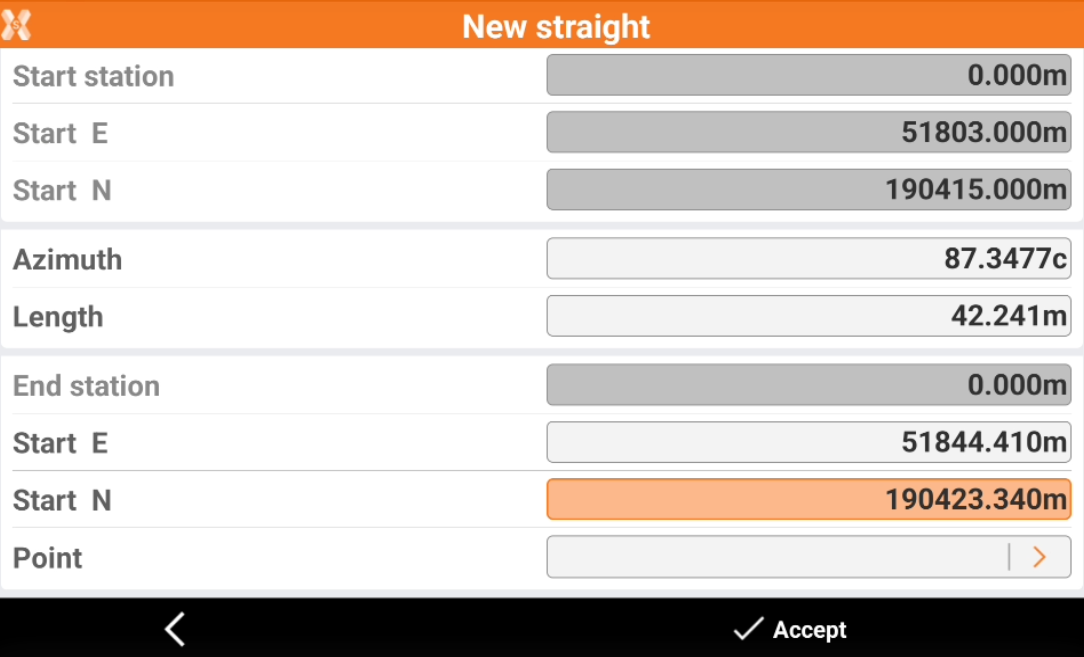The width and height of the screenshot is (1084, 657).
Task: Click the empty Point field
Action: pyautogui.click(x=776, y=557)
